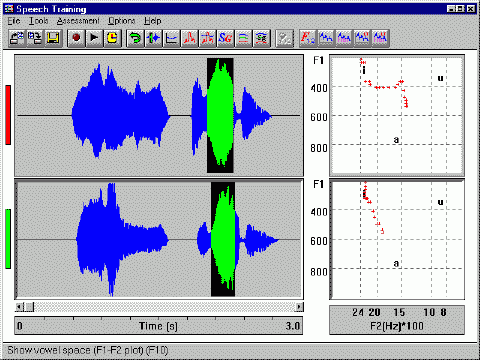Viewport: 480px width, 360px height.
Task: Open the File menu
Action: pyautogui.click(x=14, y=21)
